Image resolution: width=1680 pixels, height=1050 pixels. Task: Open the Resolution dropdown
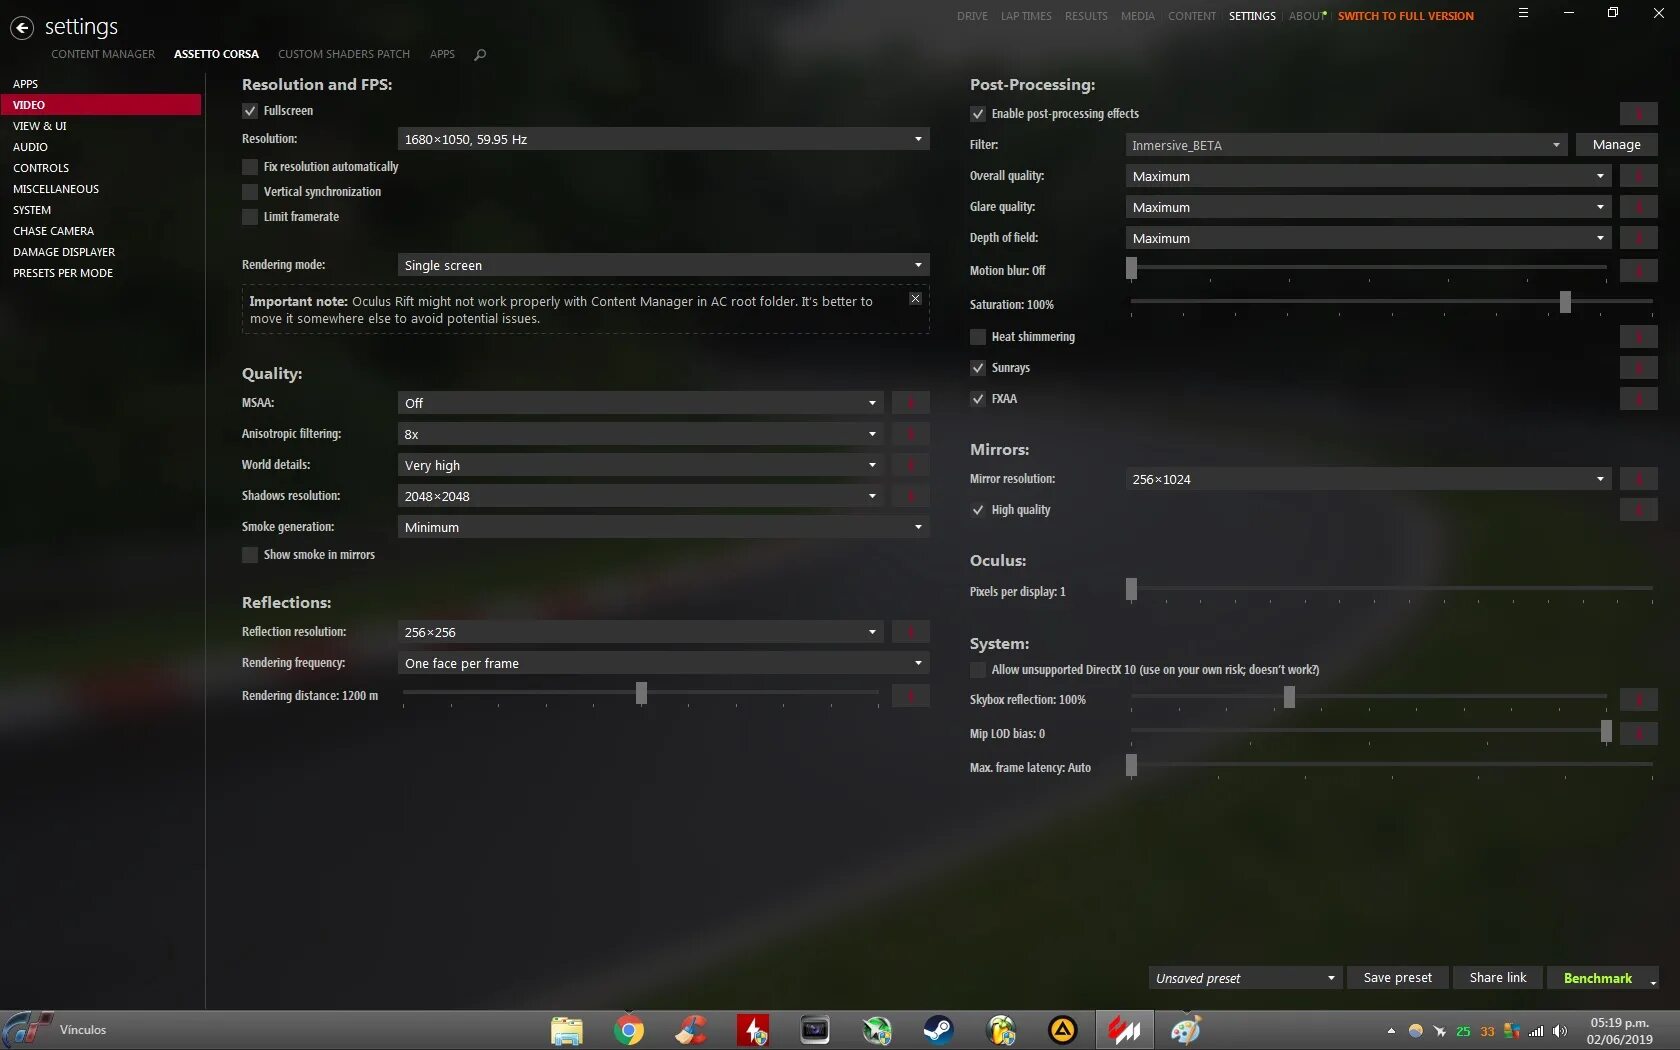click(x=663, y=139)
